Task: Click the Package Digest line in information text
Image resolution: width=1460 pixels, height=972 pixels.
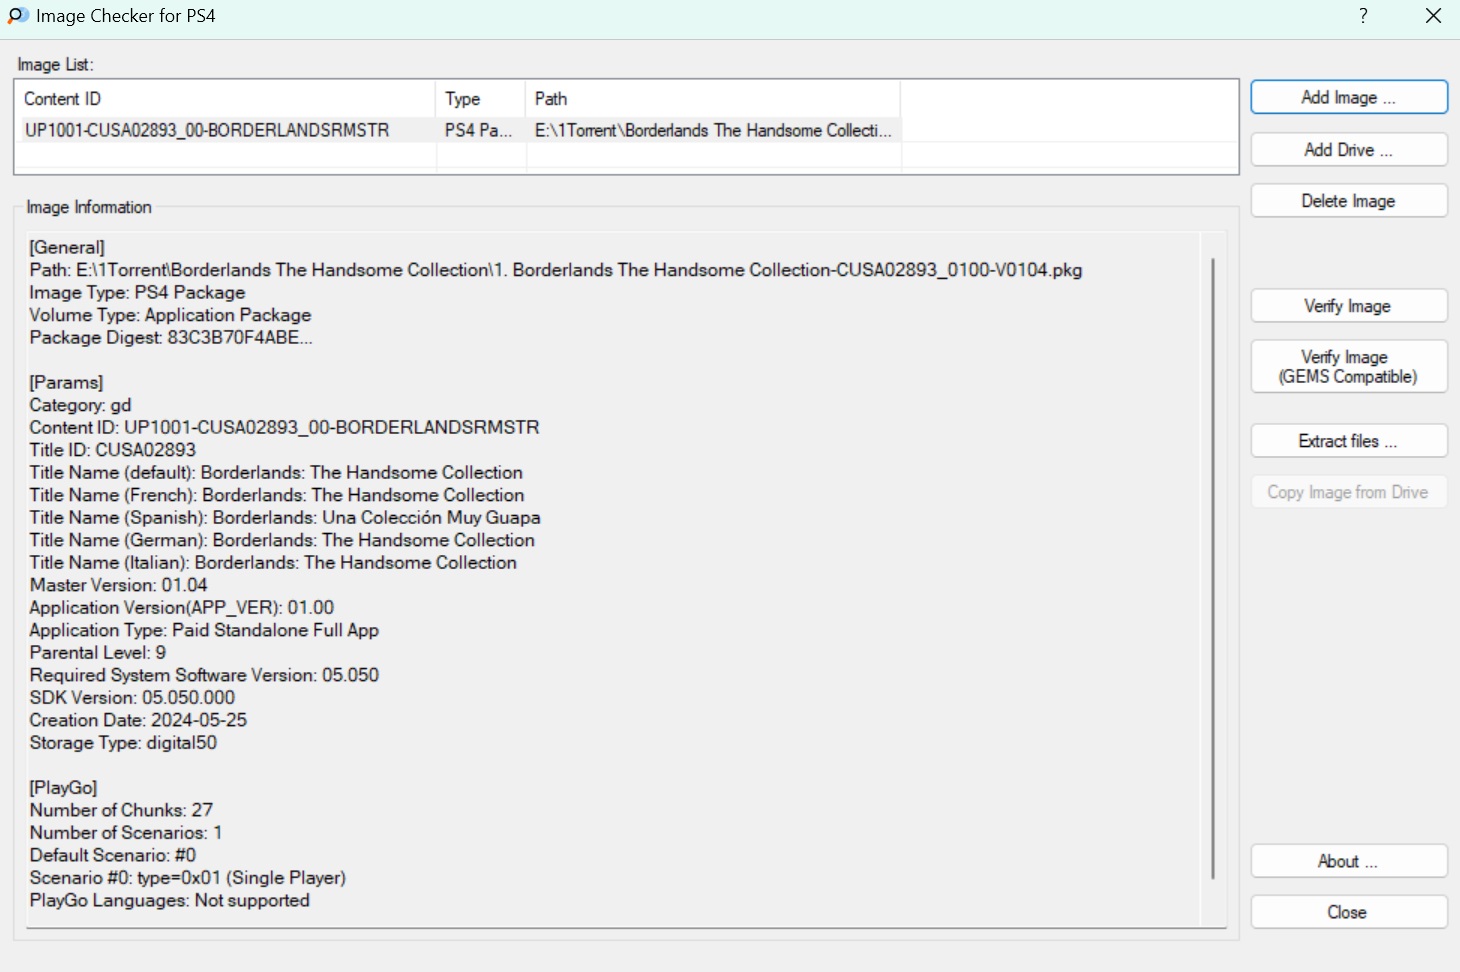Action: (x=171, y=338)
